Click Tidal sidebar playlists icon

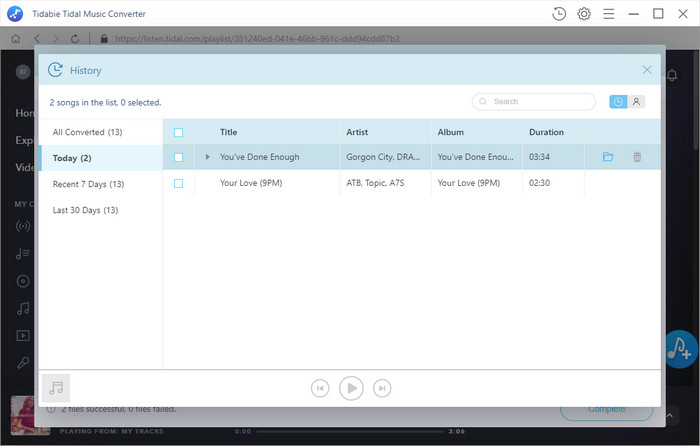pos(23,254)
